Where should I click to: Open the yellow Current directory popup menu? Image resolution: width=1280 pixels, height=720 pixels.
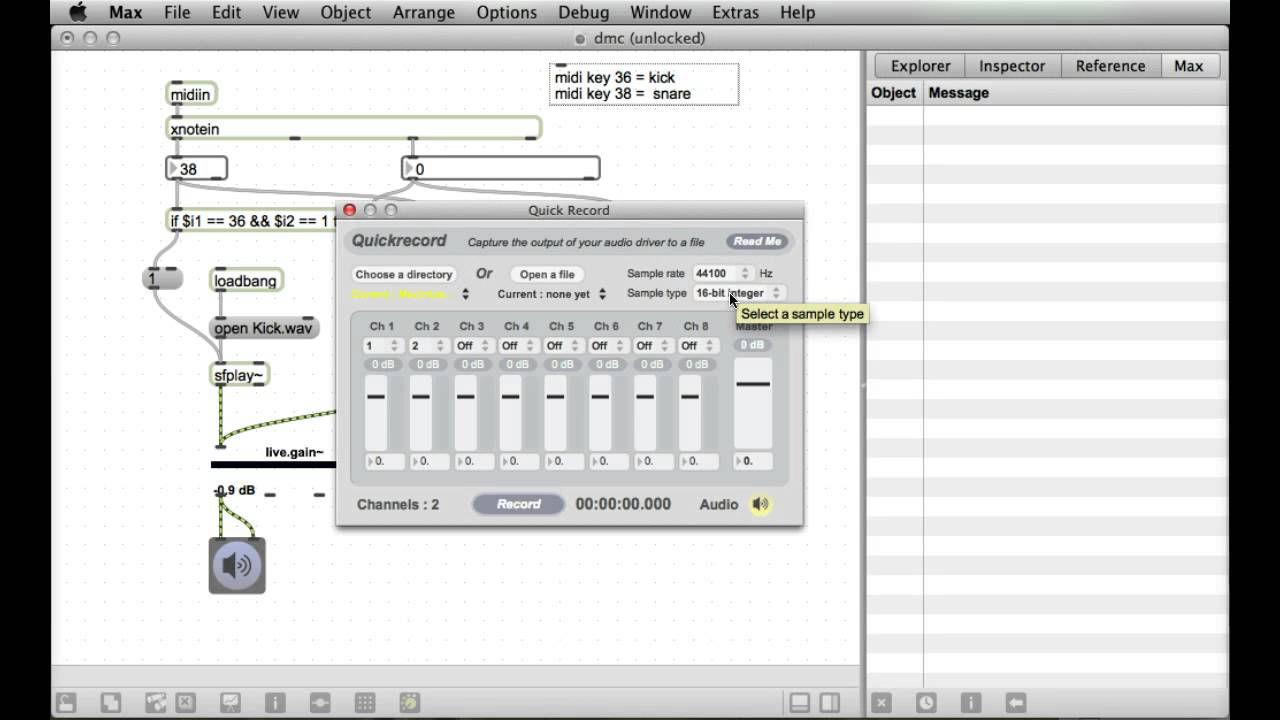(411, 294)
